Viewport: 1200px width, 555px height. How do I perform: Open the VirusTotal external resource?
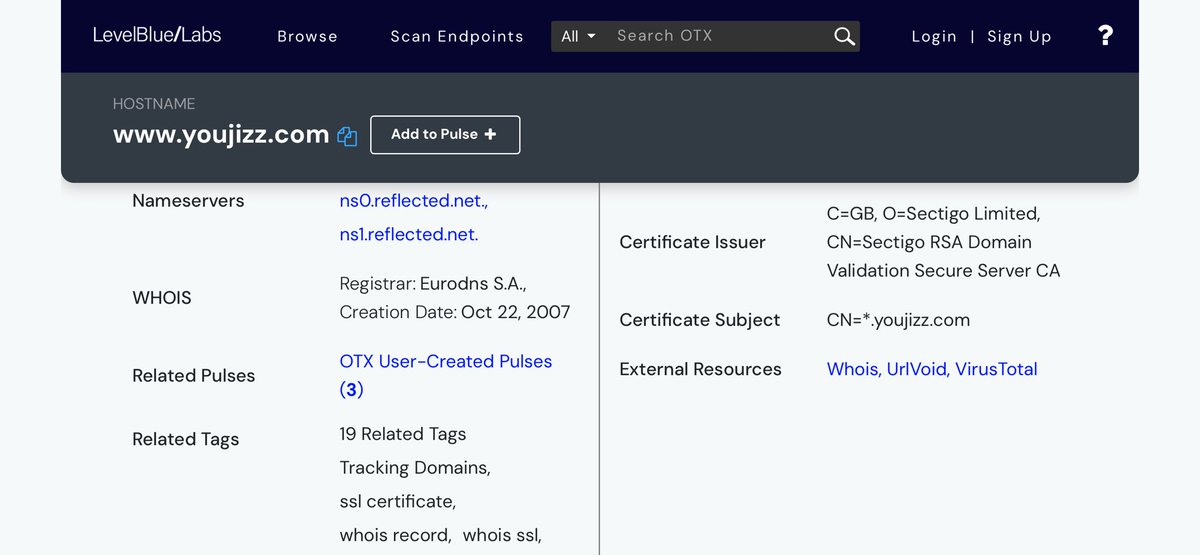(x=996, y=369)
